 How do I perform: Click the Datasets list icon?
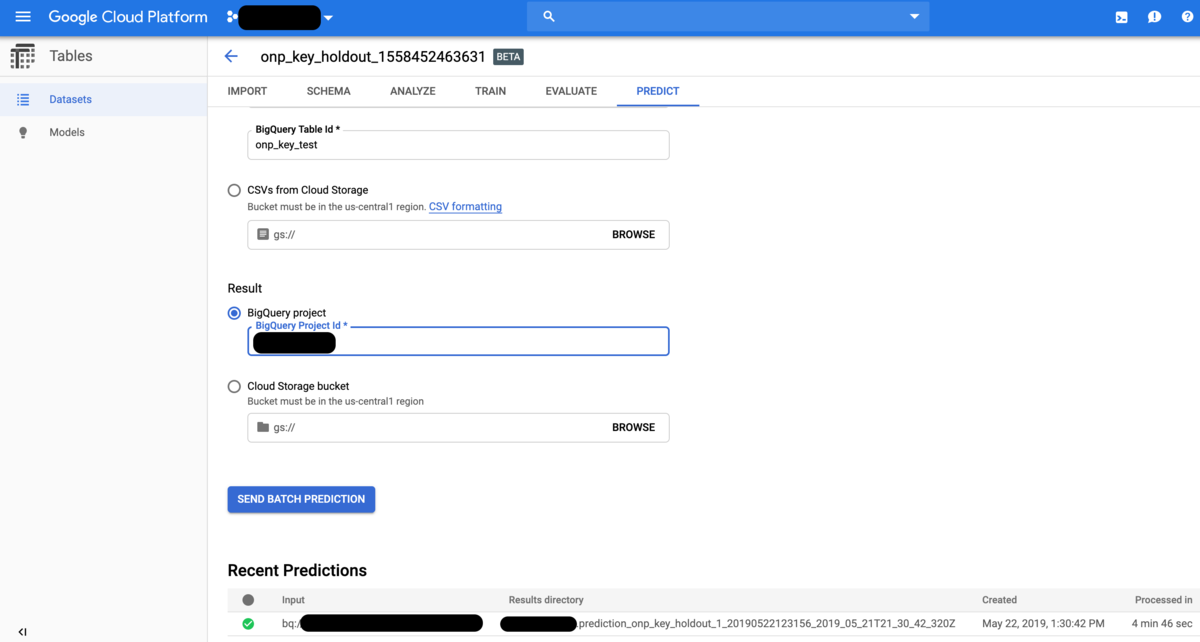pyautogui.click(x=23, y=100)
